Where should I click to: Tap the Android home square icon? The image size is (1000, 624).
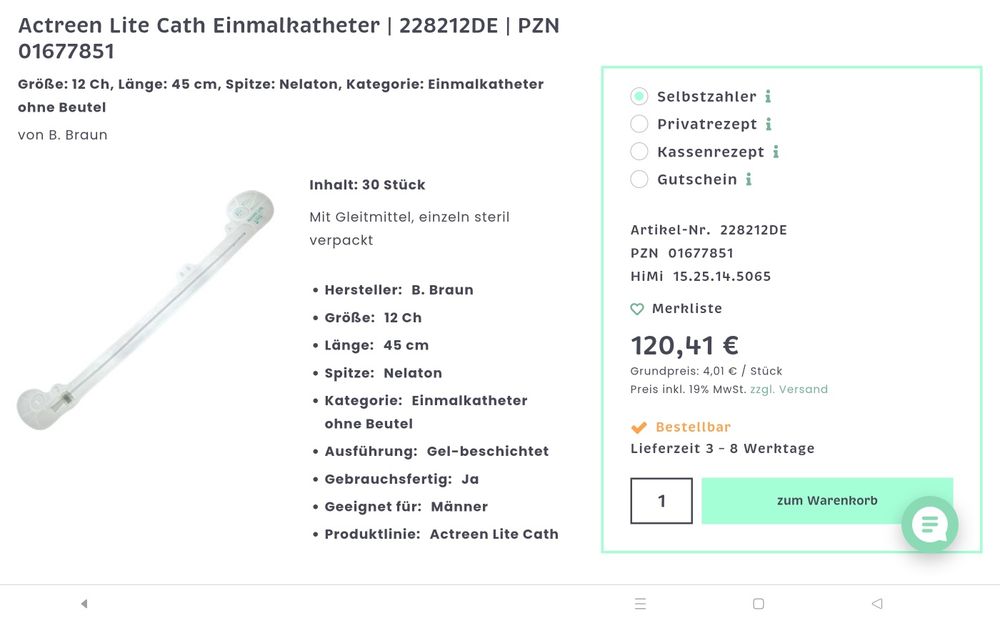(x=758, y=604)
